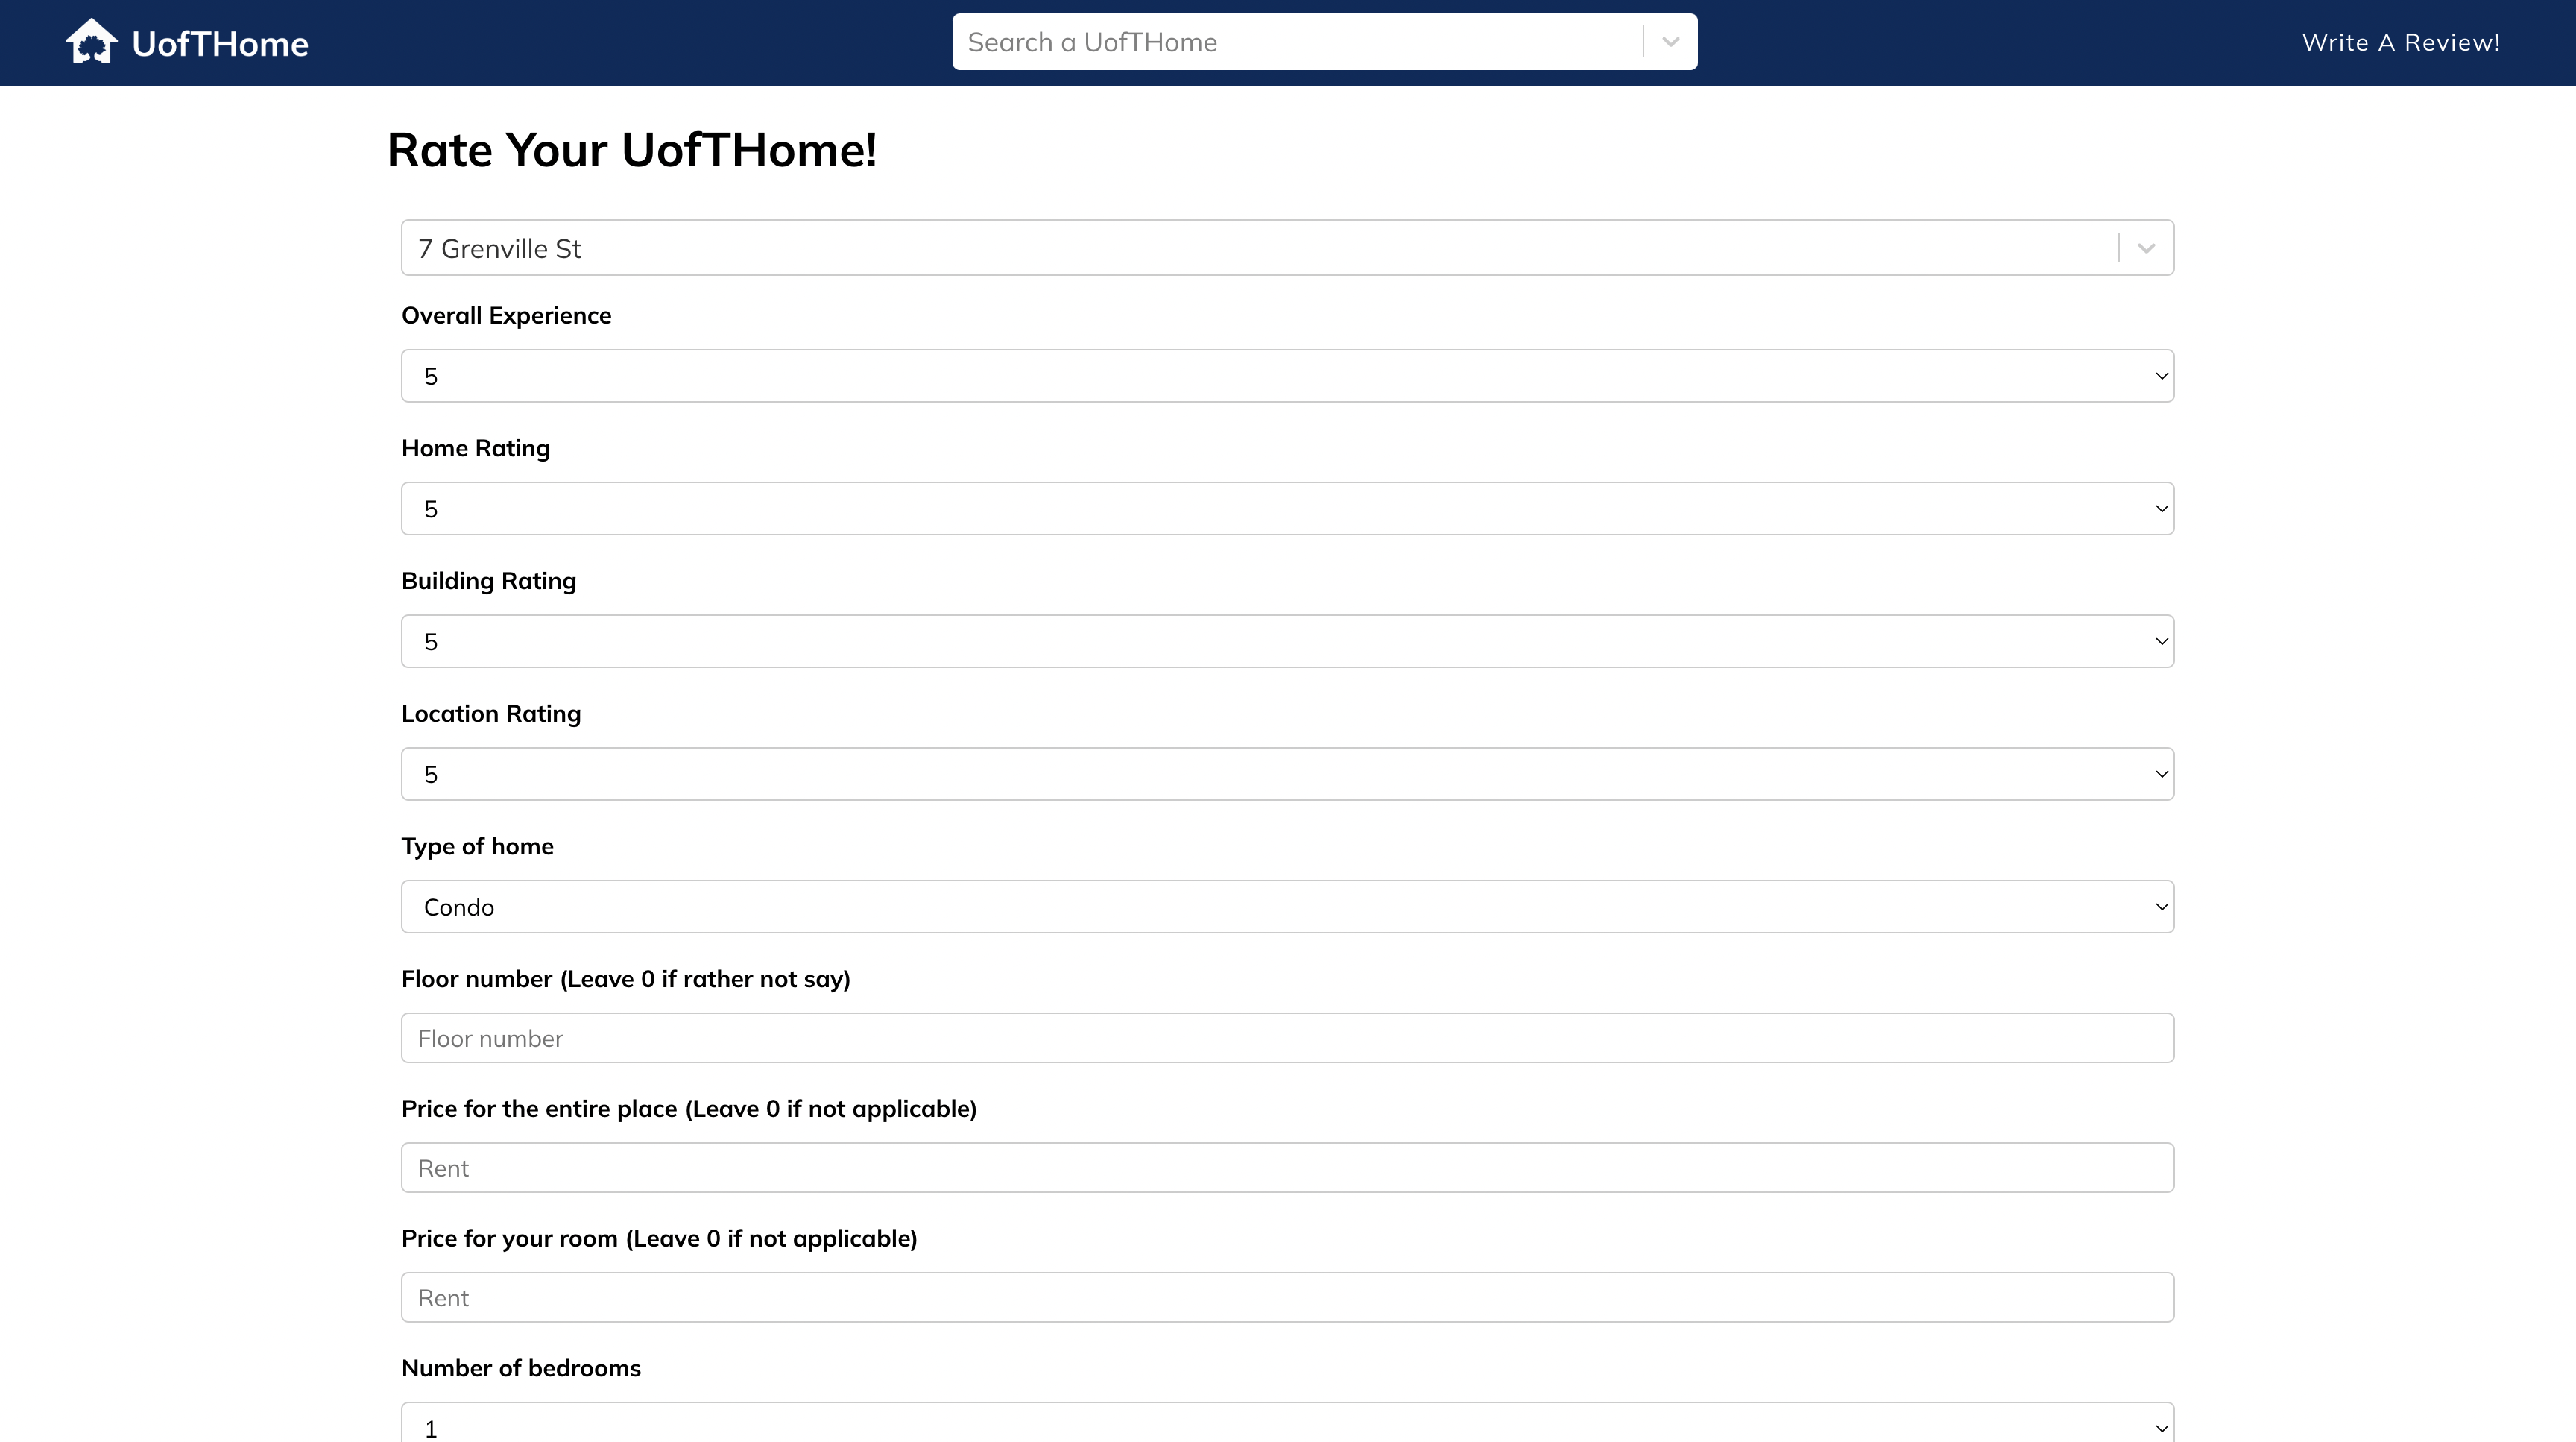Open the Type of home Condo dropdown

(x=1287, y=907)
